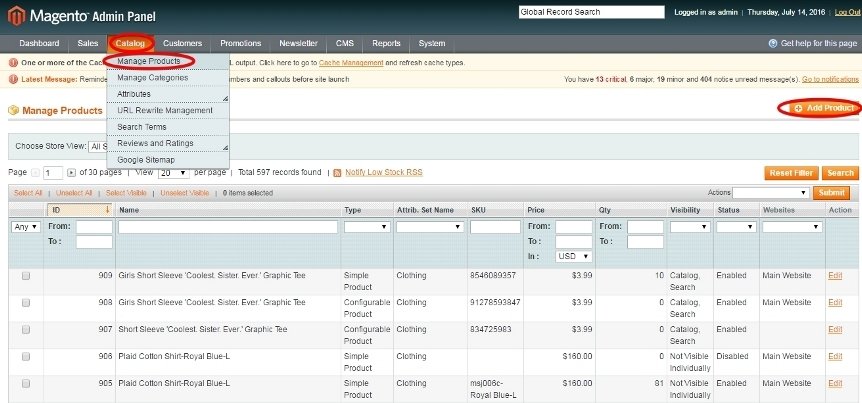This screenshot has height=403, width=862.
Task: Click the Manage Products cube icon
Action: [x=13, y=111]
